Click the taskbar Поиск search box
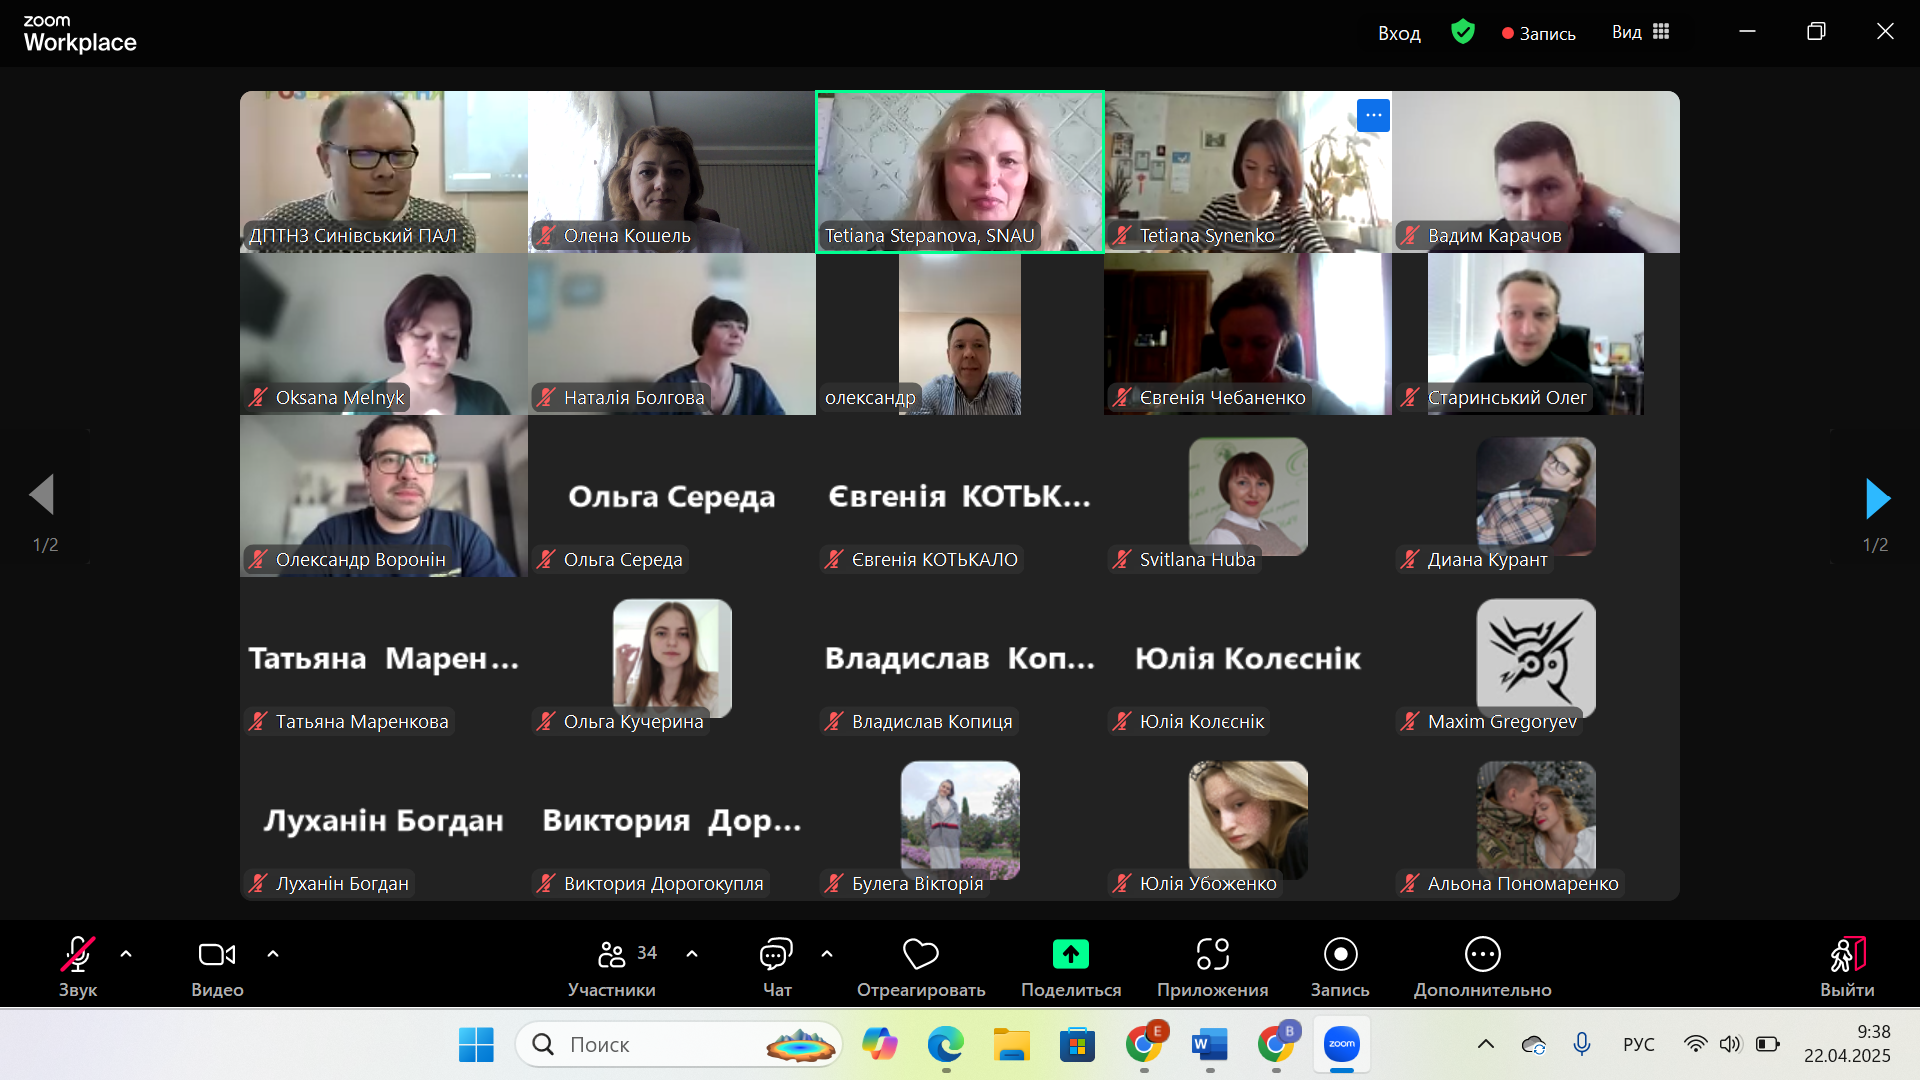Viewport: 1920px width, 1080px height. (x=679, y=1045)
